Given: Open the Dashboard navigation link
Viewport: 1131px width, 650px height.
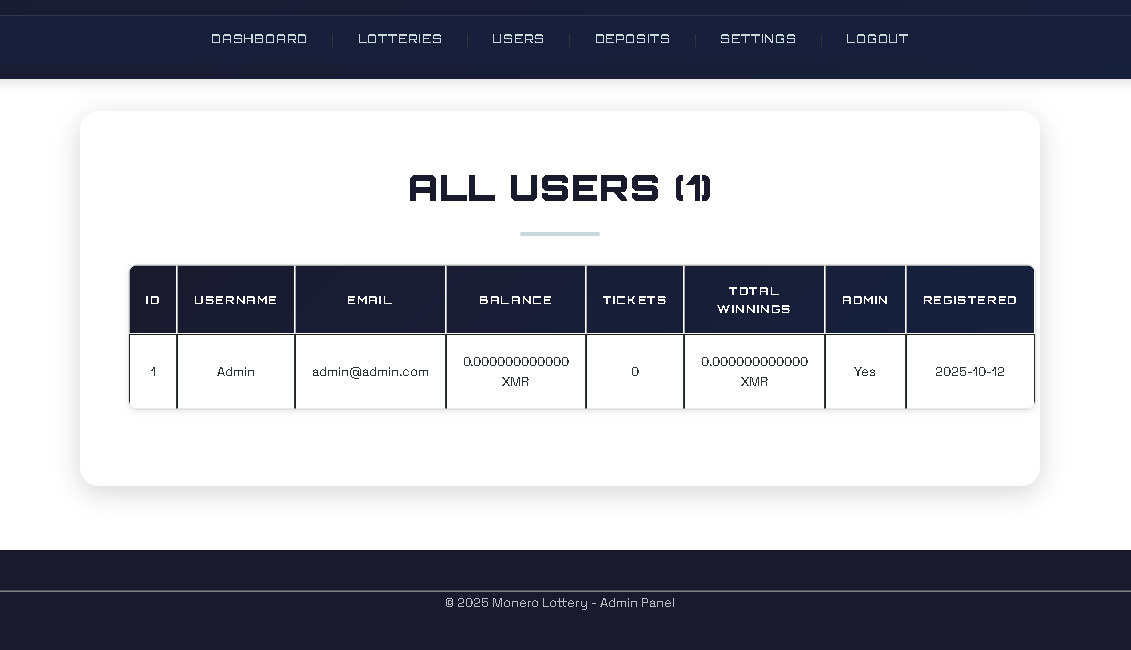Looking at the screenshot, I should pyautogui.click(x=259, y=39).
